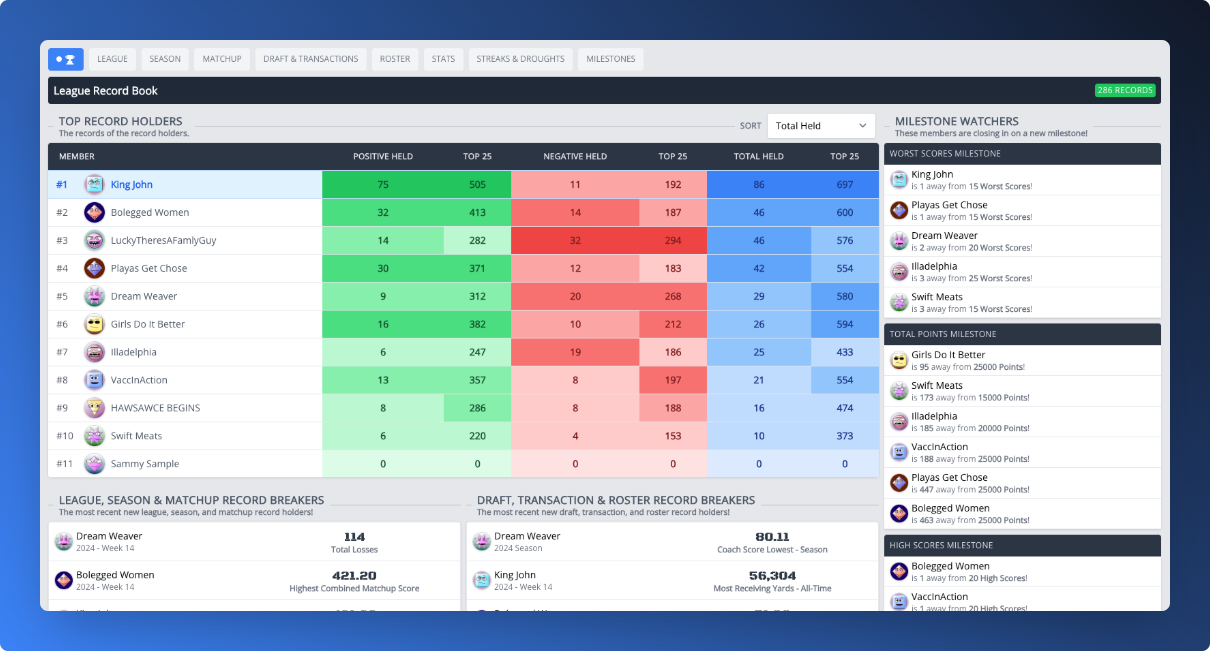Click LuckyTheresAFamlyGuy's avatar icon
The height and width of the screenshot is (651, 1210).
point(94,240)
